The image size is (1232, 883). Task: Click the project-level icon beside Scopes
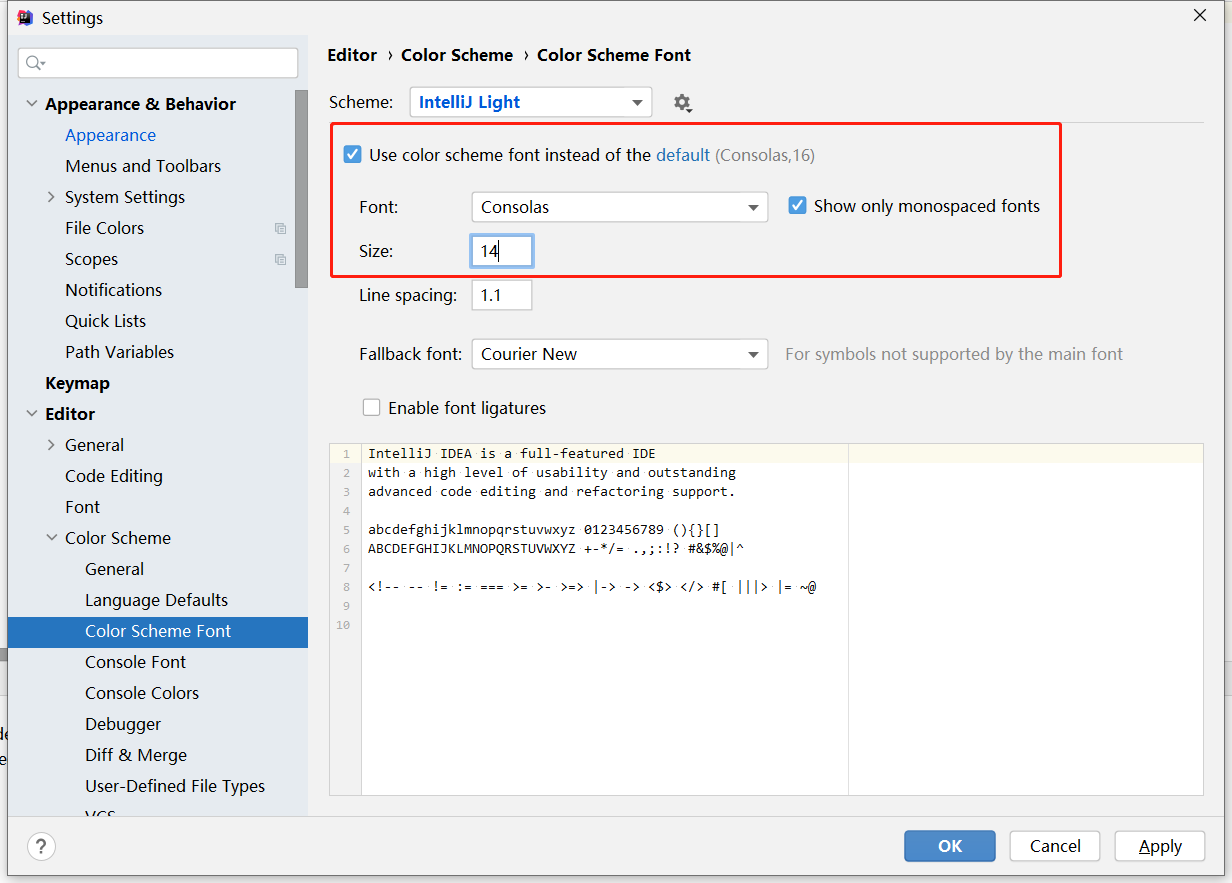click(281, 259)
